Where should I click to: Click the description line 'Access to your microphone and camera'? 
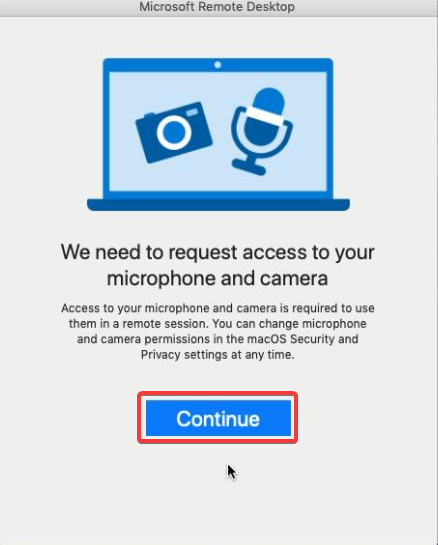170,308
